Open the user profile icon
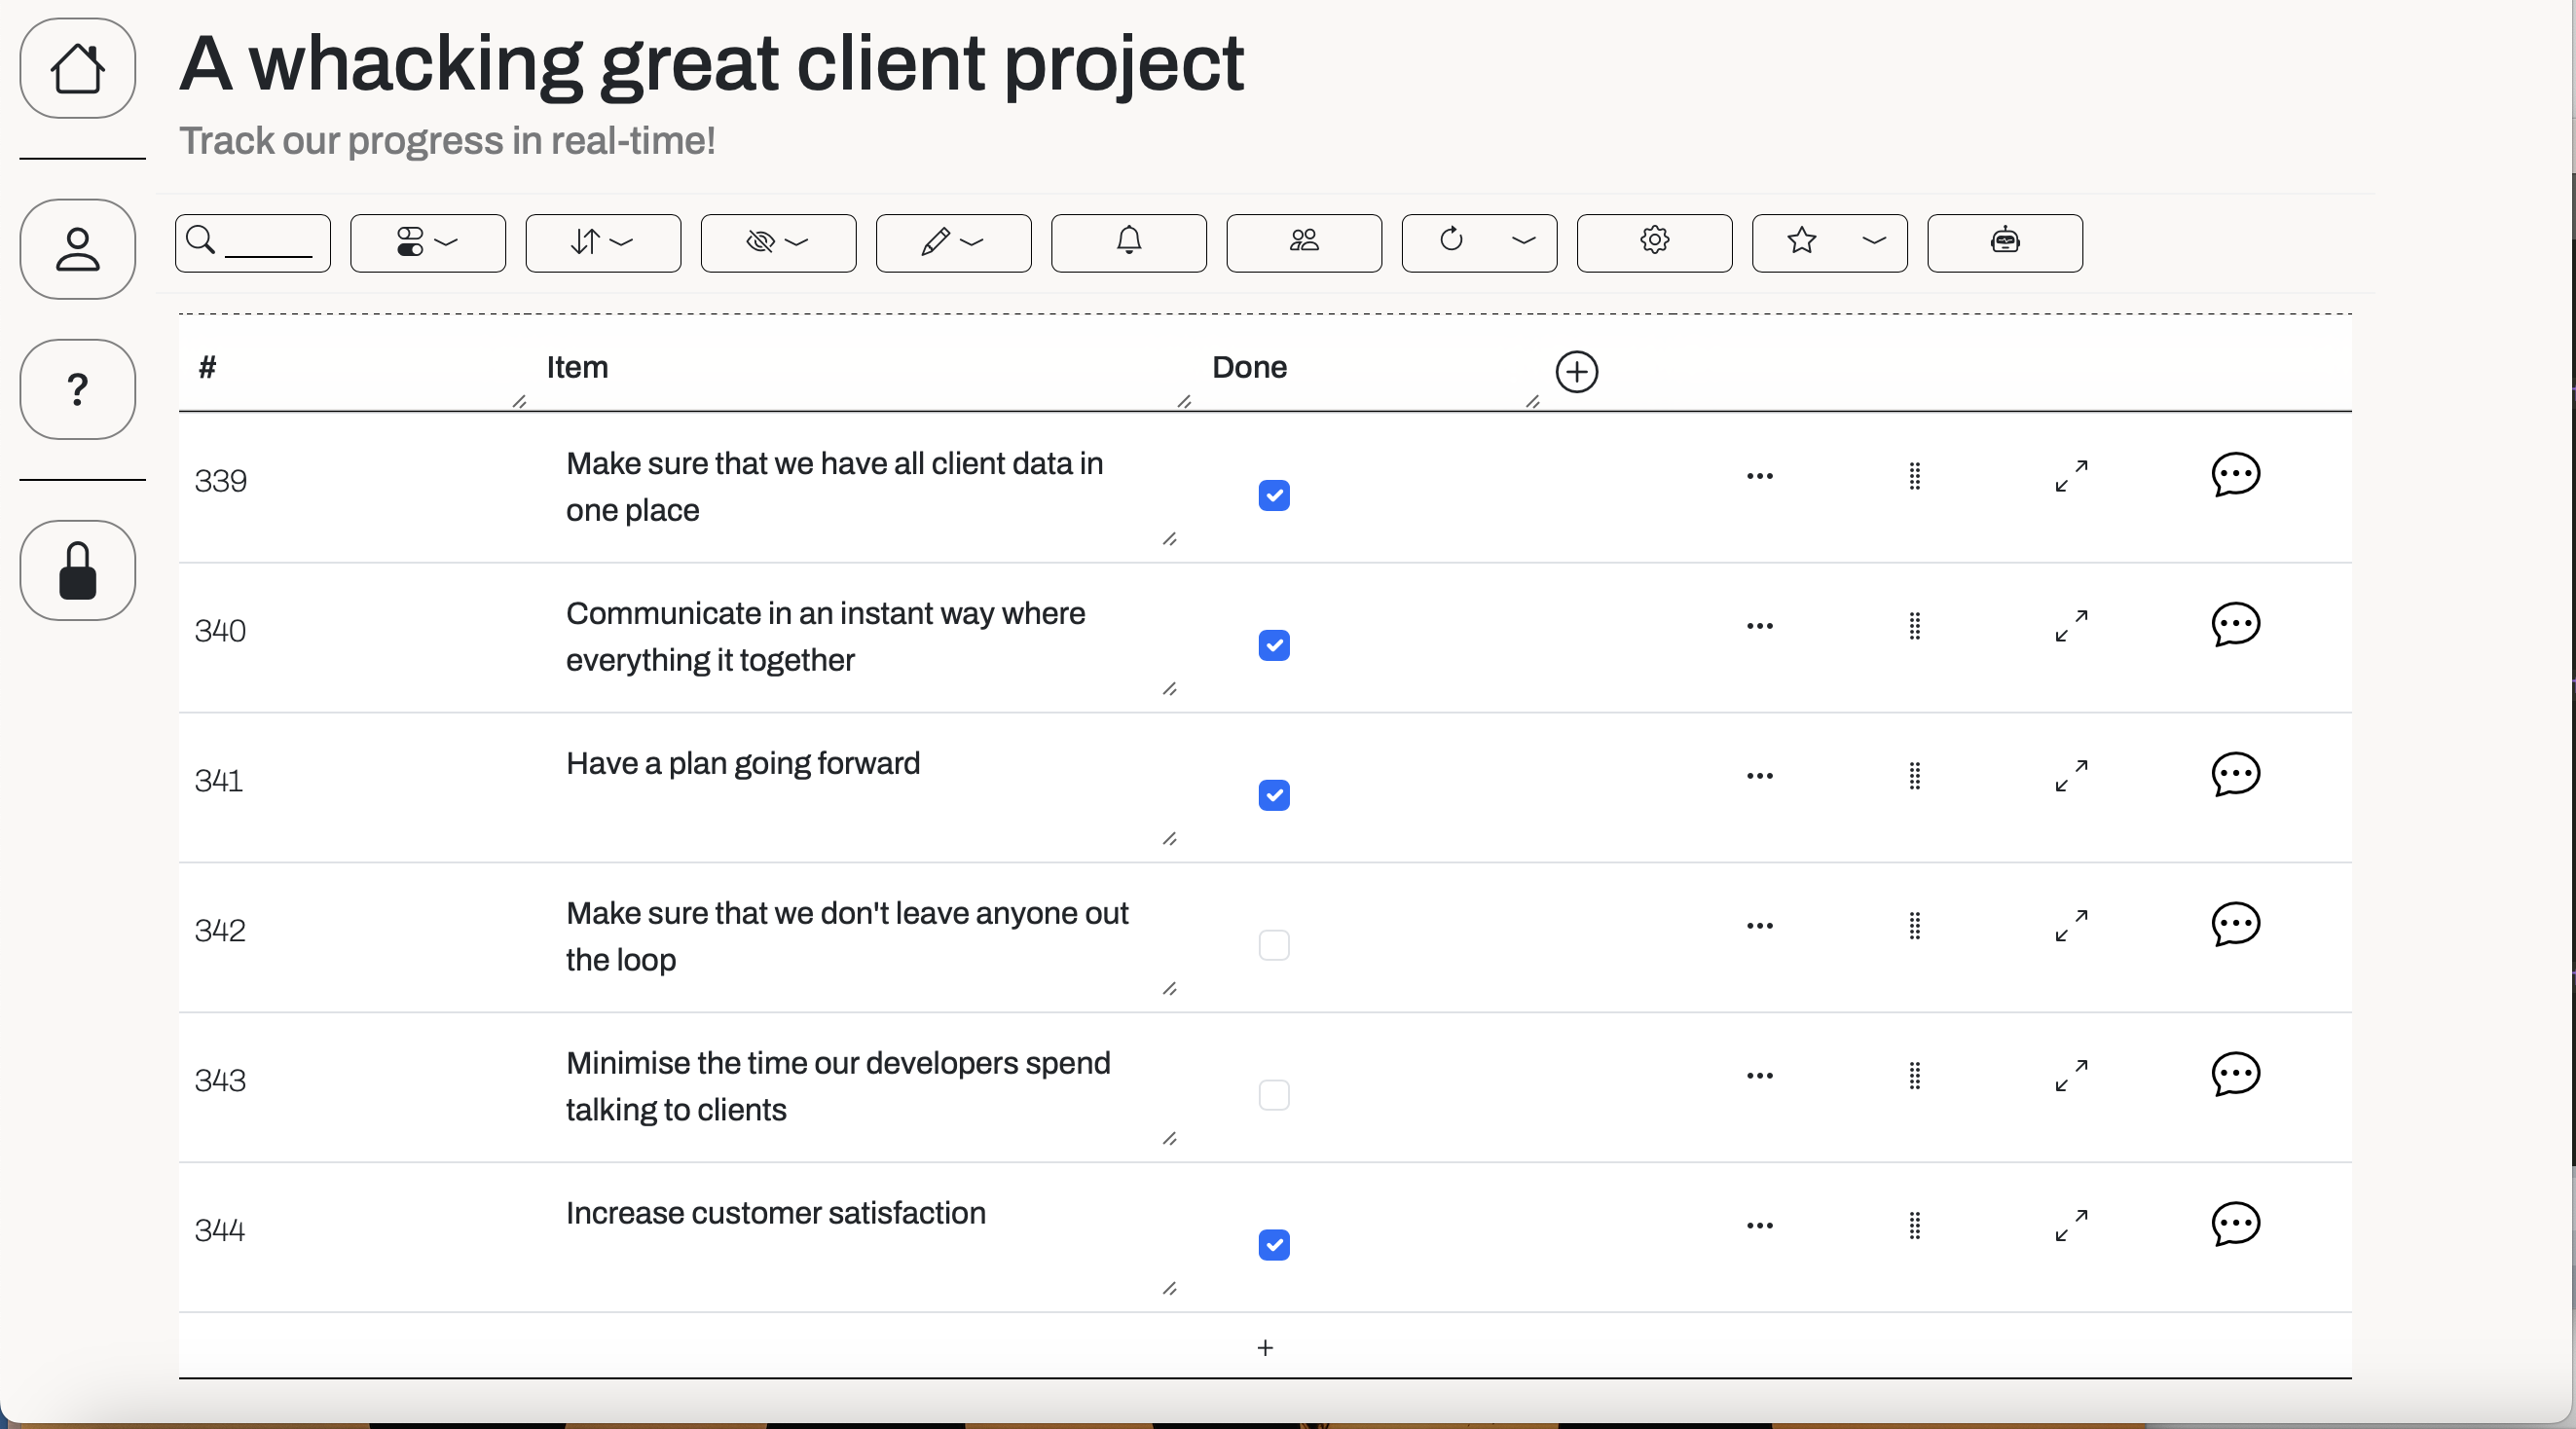This screenshot has height=1429, width=2576. pyautogui.click(x=77, y=249)
